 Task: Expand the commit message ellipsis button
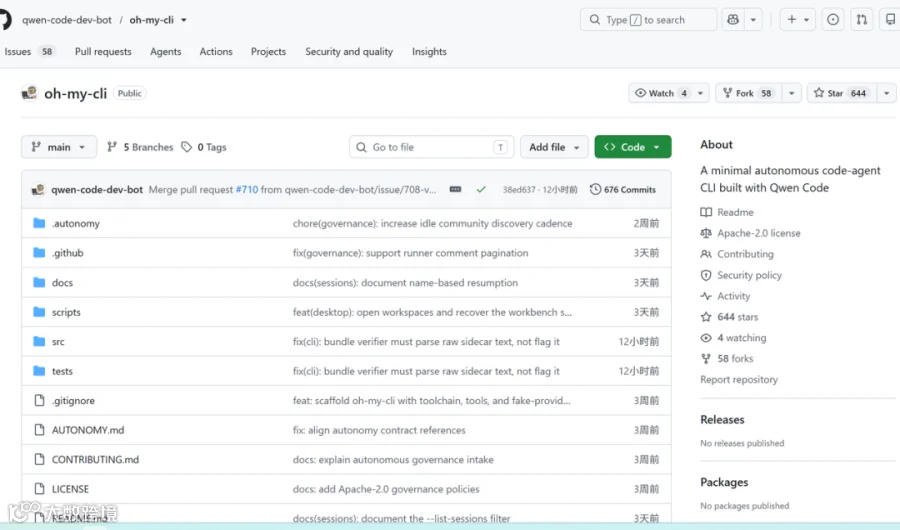pyautogui.click(x=455, y=189)
